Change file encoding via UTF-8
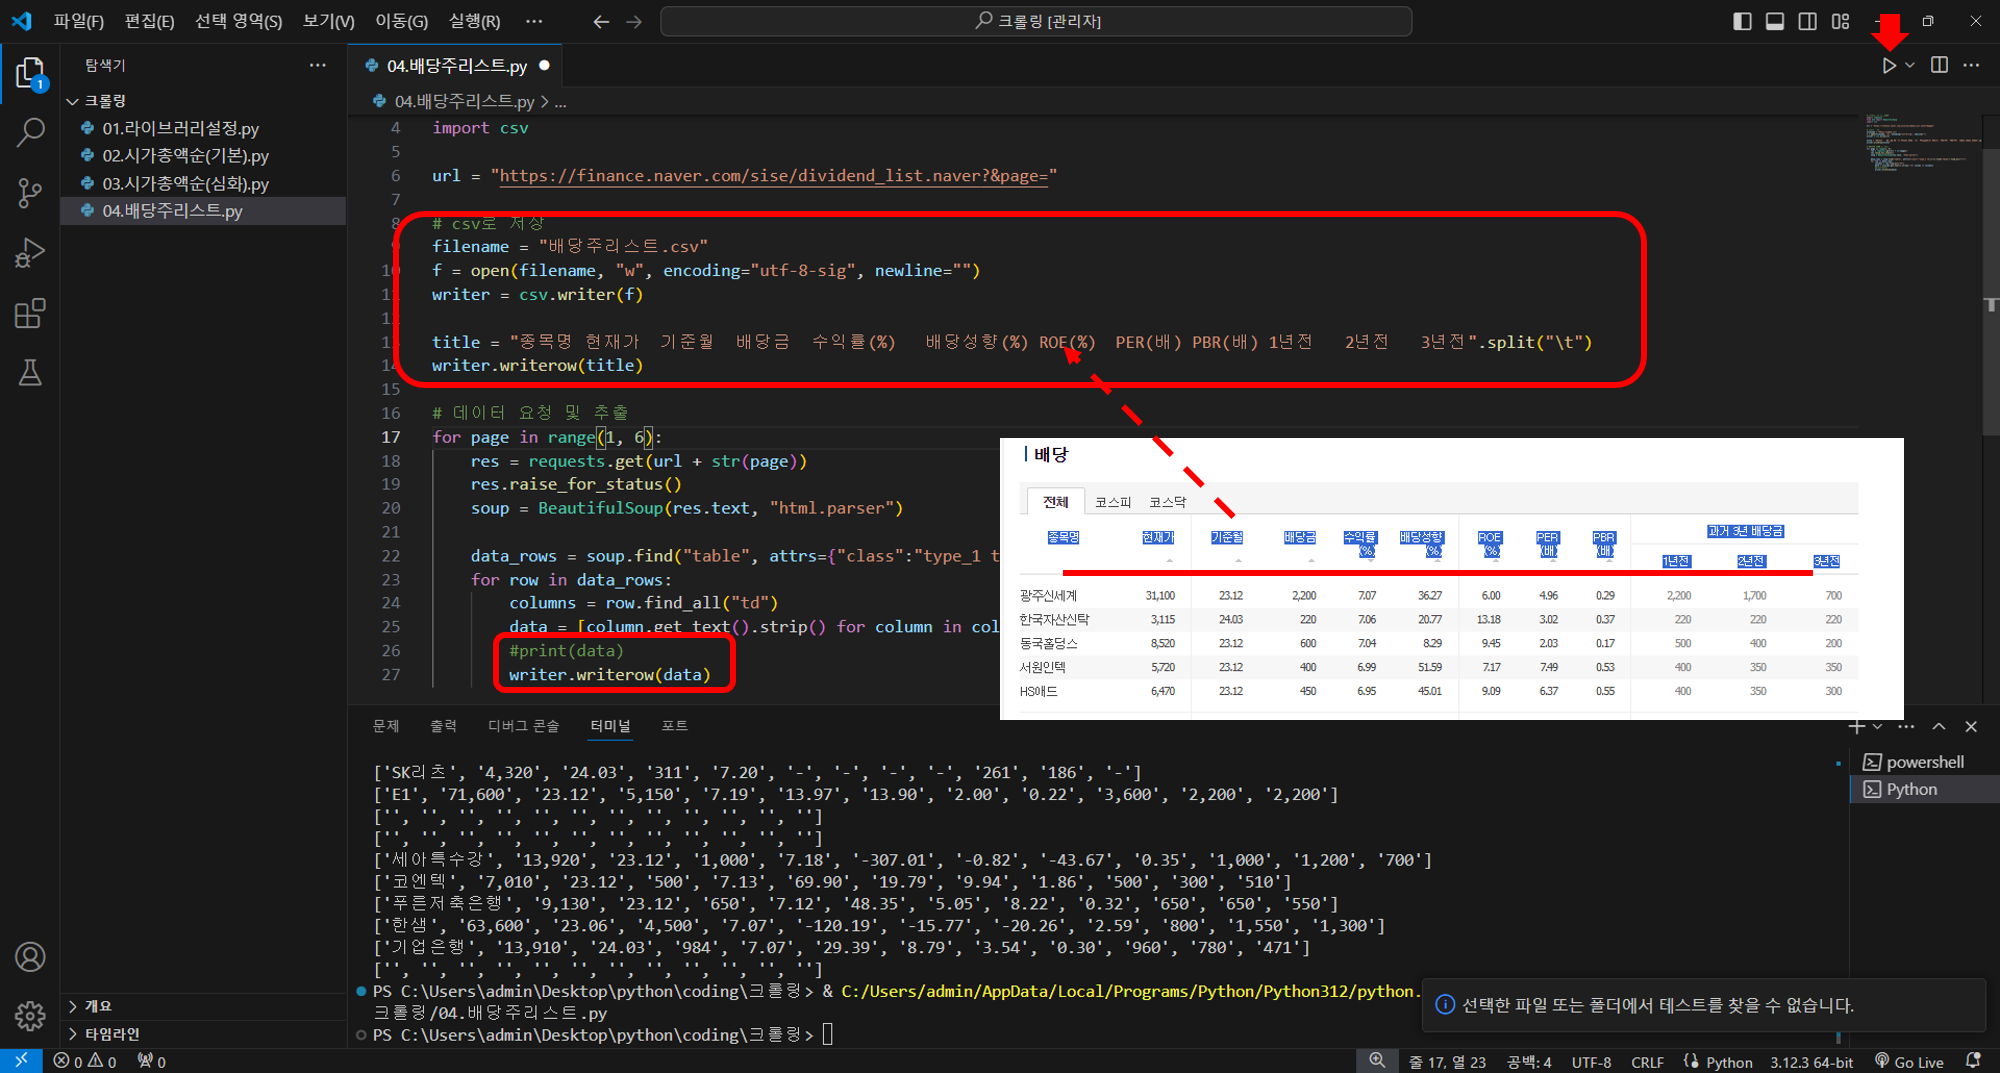Image resolution: width=2000 pixels, height=1073 pixels. pos(1591,1061)
